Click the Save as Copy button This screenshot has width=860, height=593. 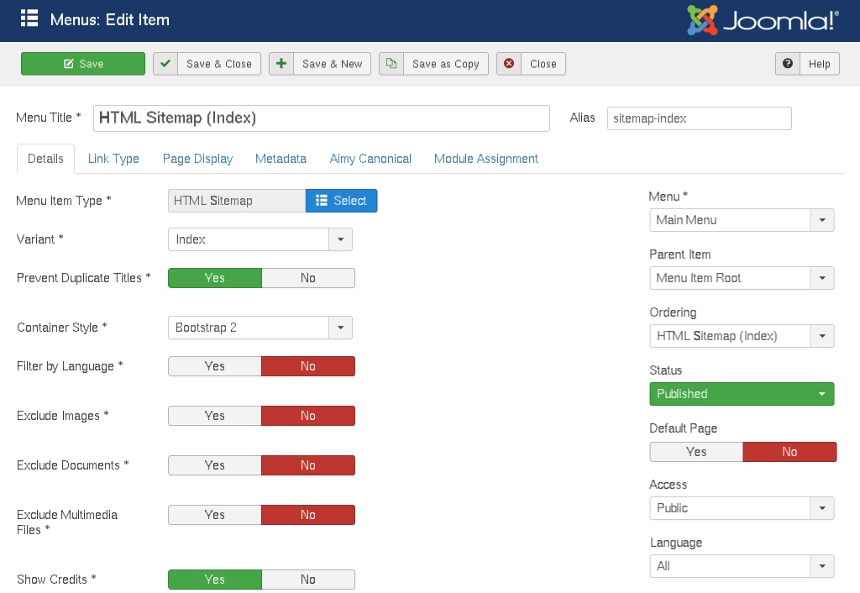coord(433,63)
